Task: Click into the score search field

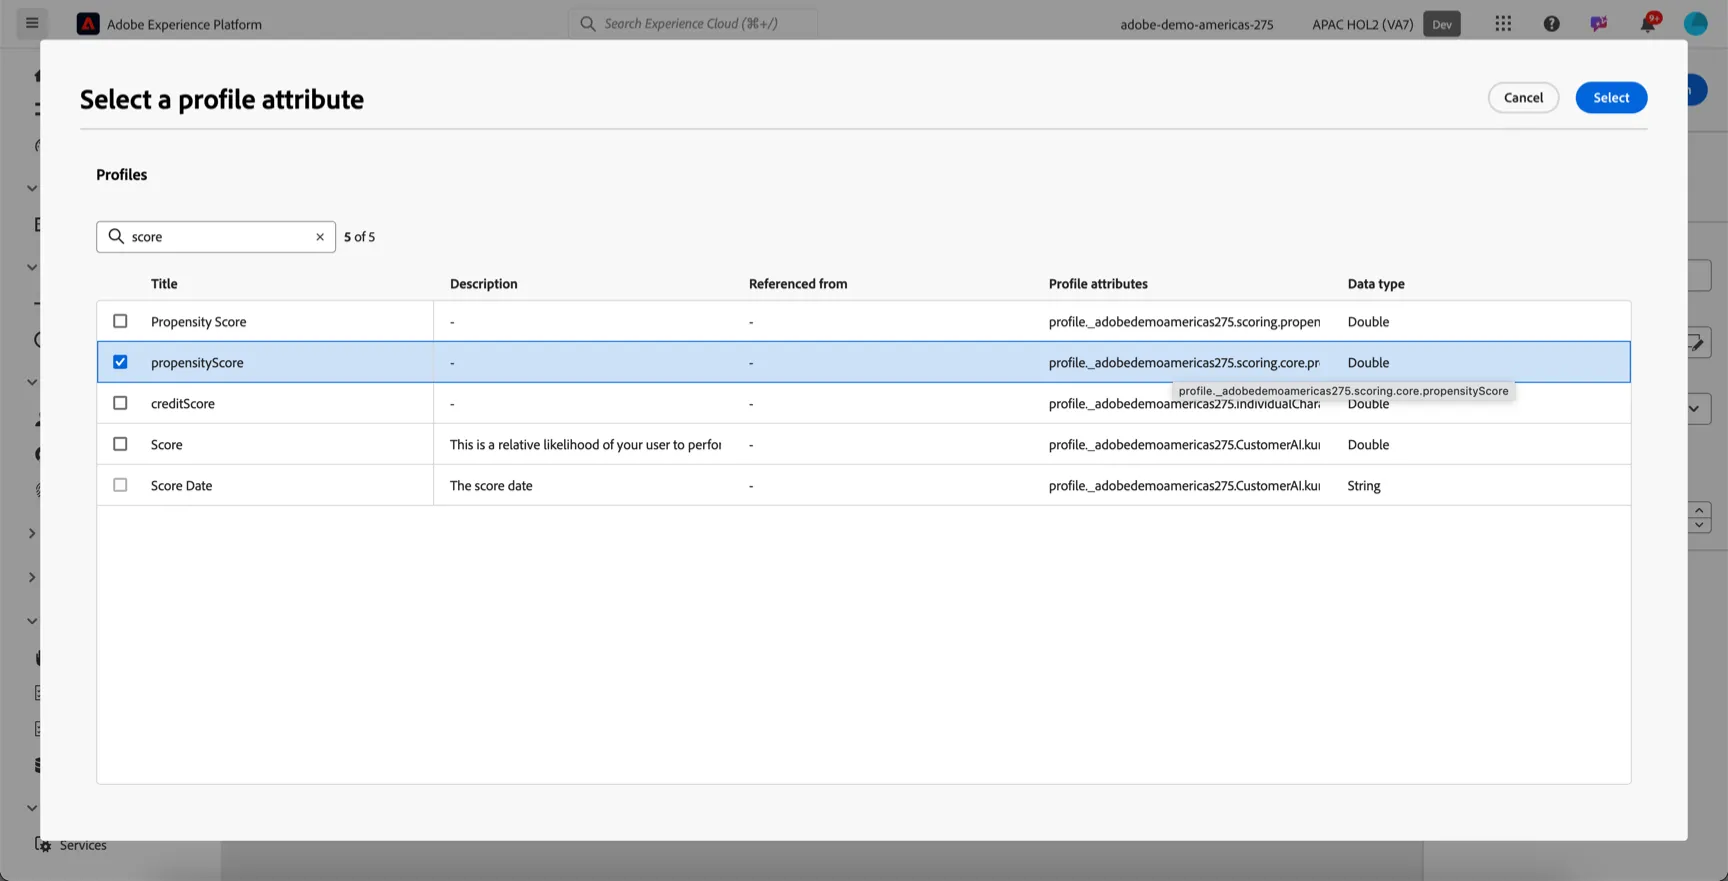Action: coord(216,237)
